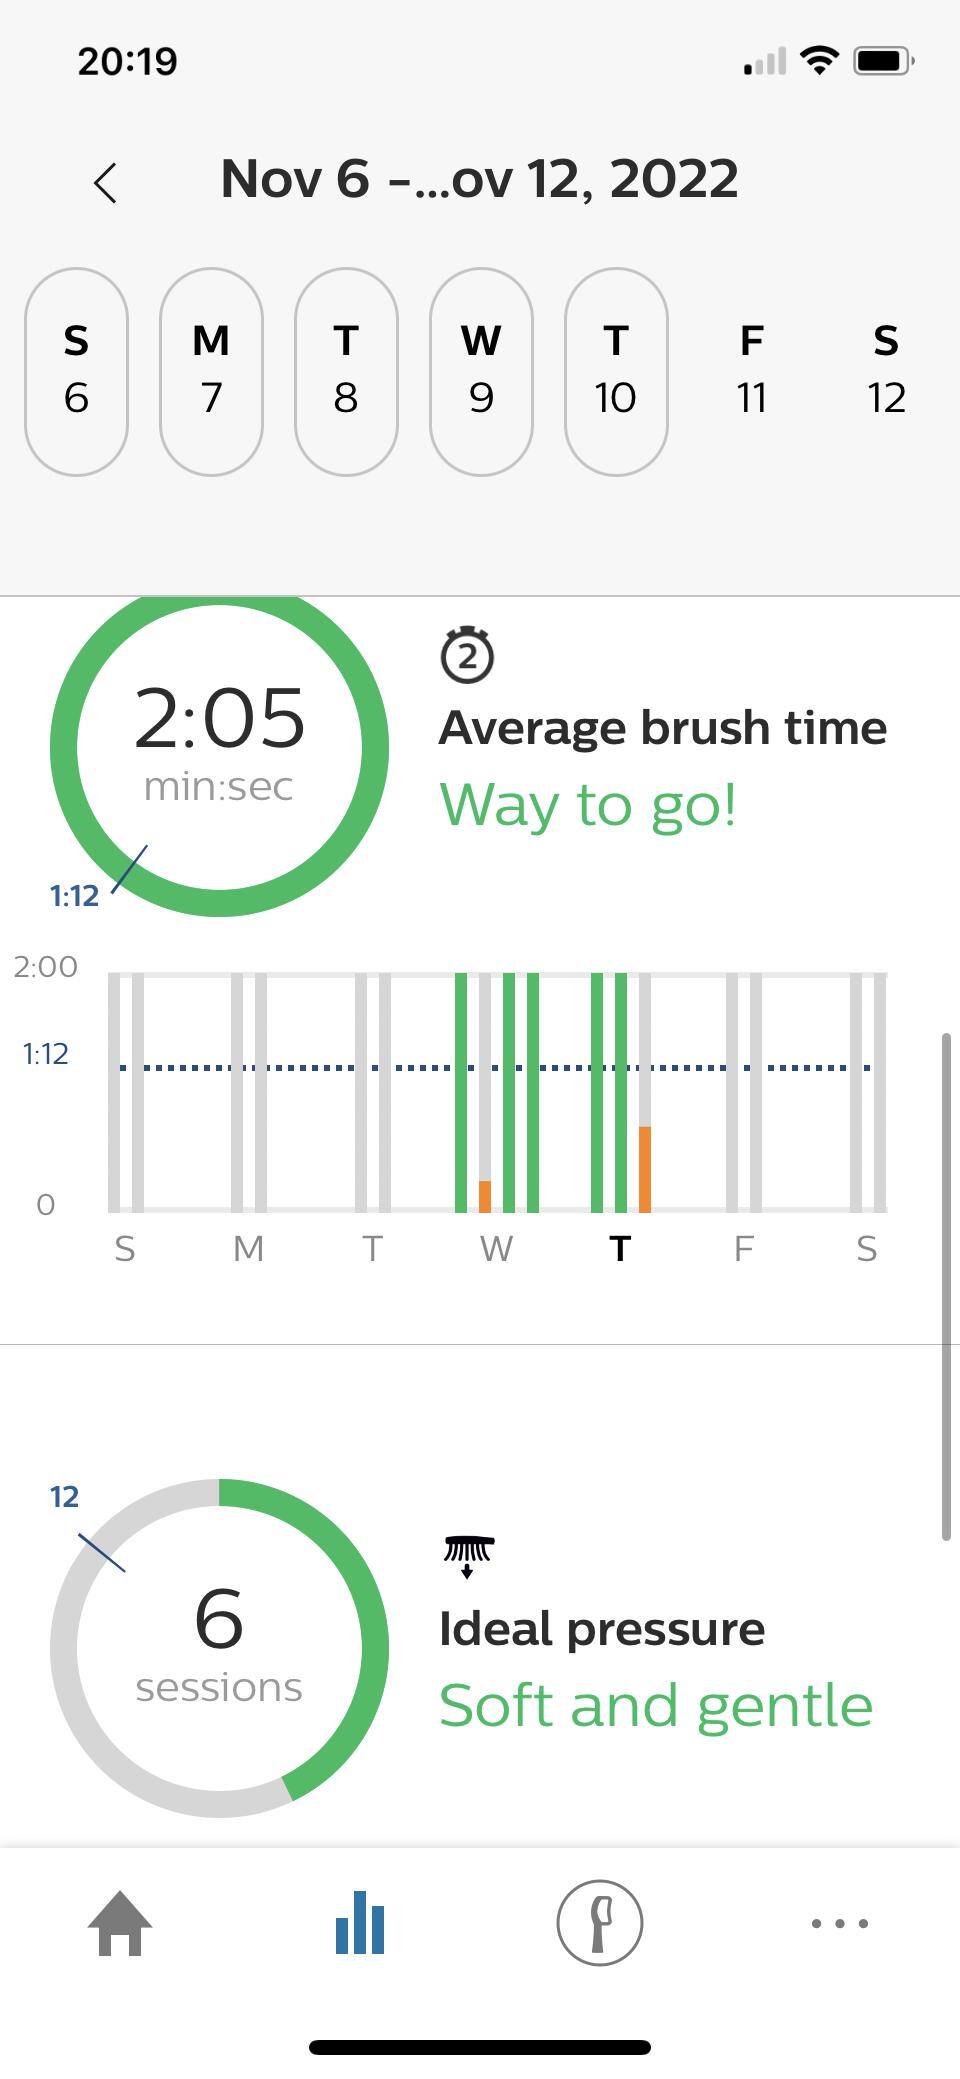Select Tuesday 8 day pill
960x2079 pixels.
(346, 371)
